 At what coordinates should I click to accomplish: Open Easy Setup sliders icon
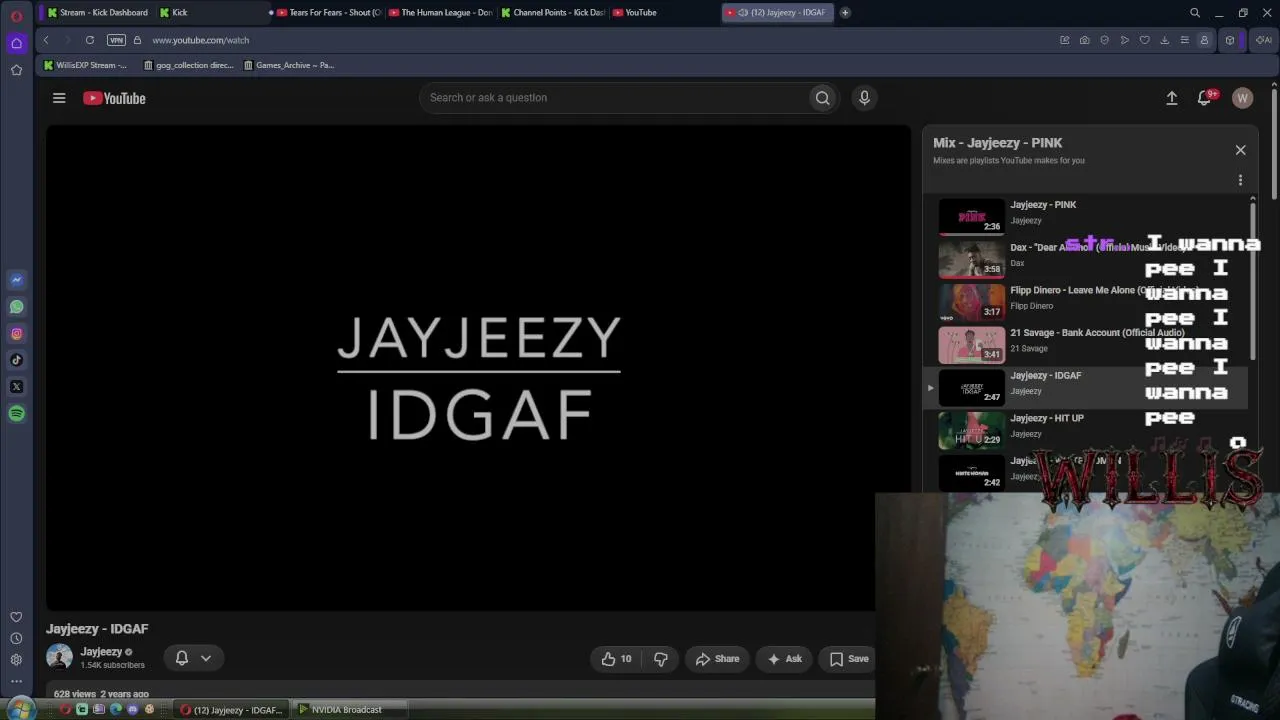1184,40
